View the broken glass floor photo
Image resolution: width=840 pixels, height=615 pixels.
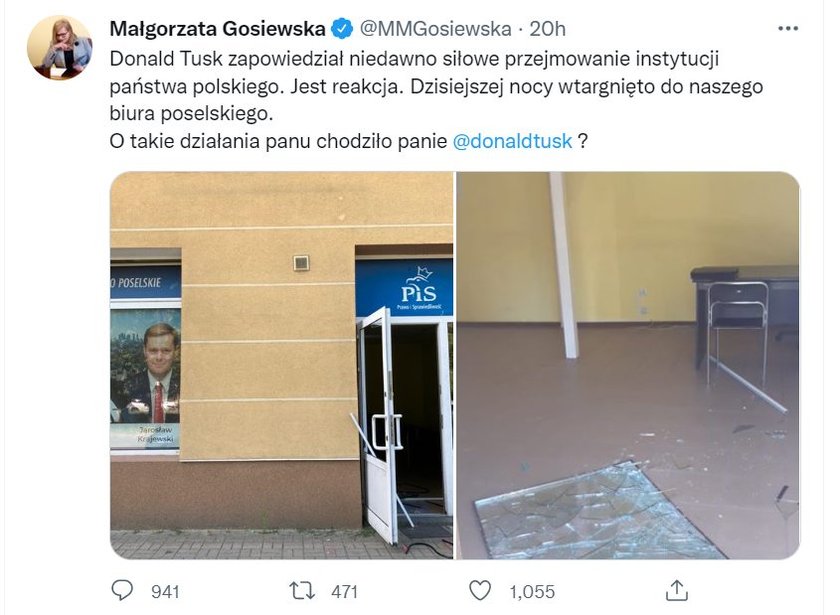coord(628,365)
